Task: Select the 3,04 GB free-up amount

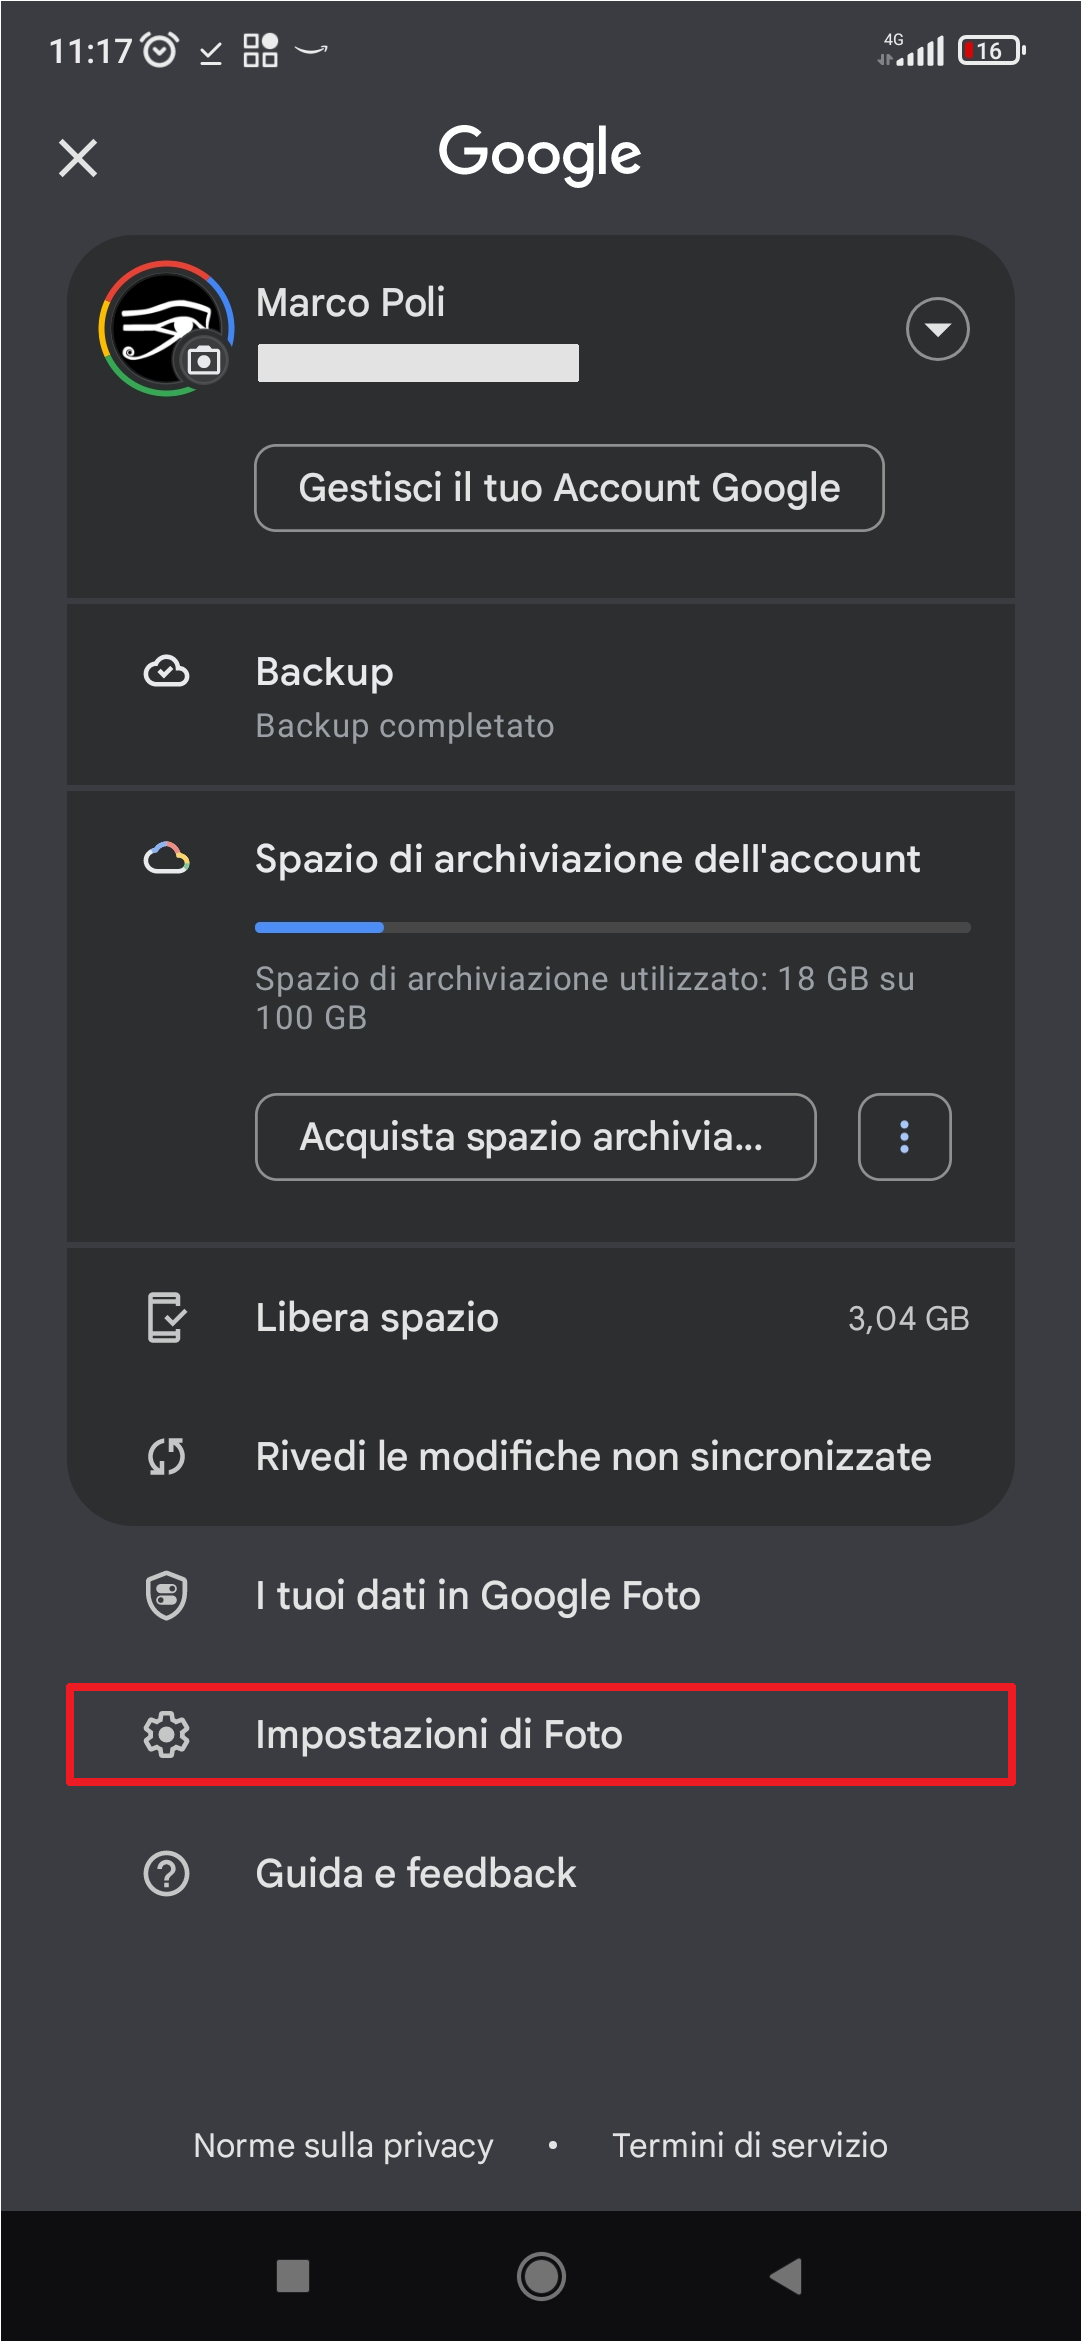Action: [x=908, y=1318]
